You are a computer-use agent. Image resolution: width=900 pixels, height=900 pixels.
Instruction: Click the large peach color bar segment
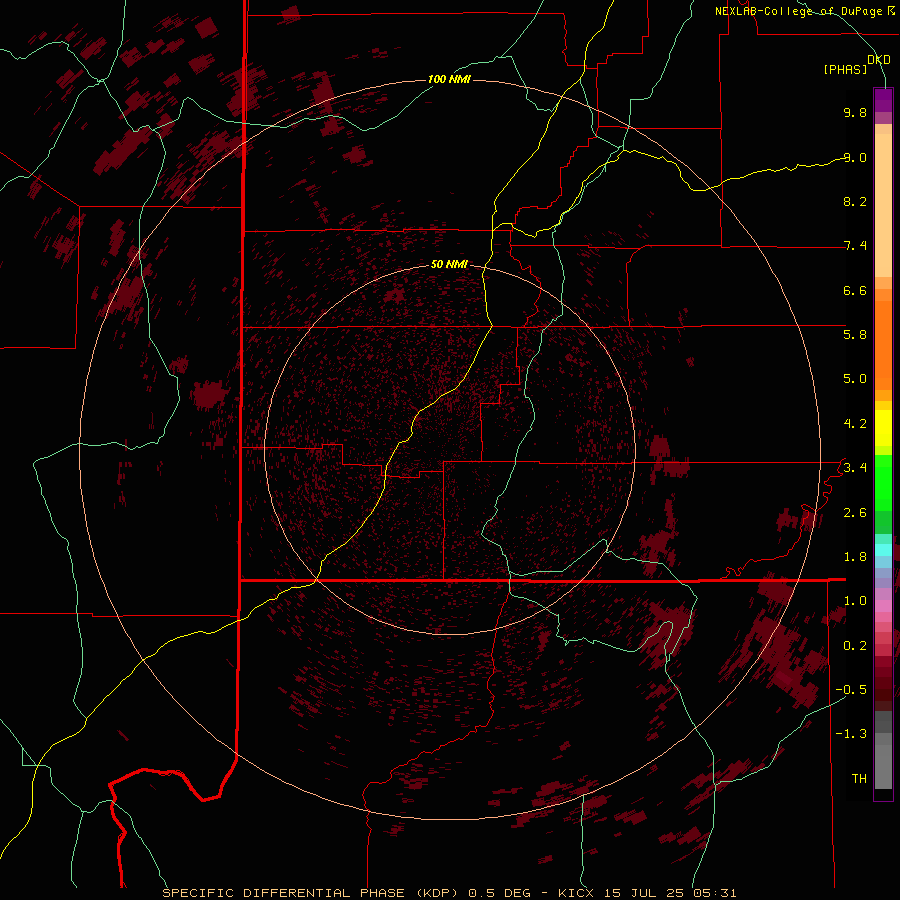883,205
